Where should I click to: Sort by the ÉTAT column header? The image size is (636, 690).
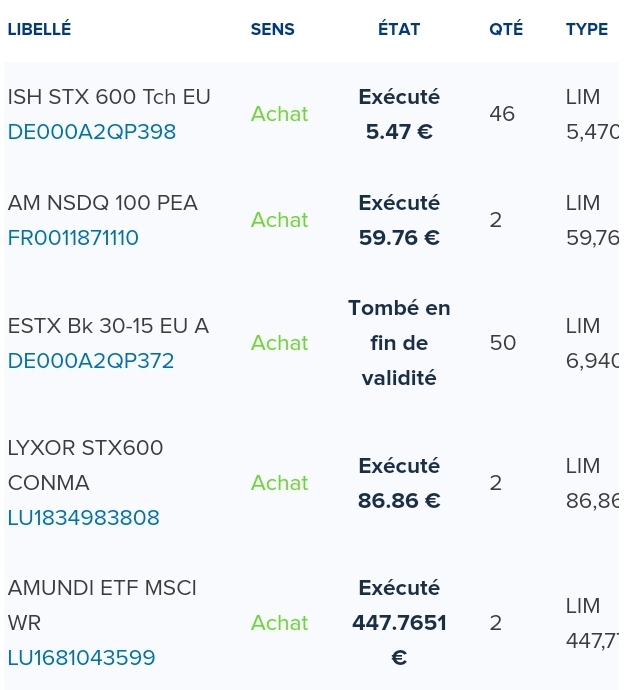pyautogui.click(x=399, y=29)
